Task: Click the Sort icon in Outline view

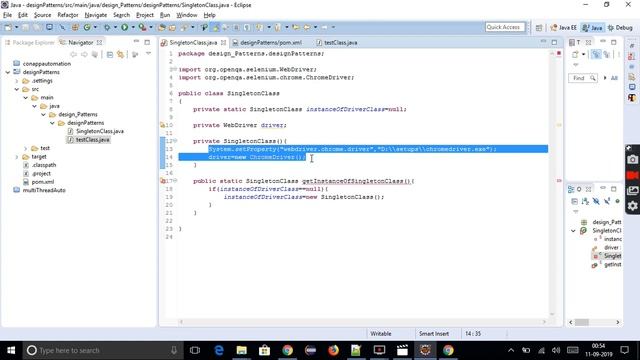Action: tap(585, 201)
